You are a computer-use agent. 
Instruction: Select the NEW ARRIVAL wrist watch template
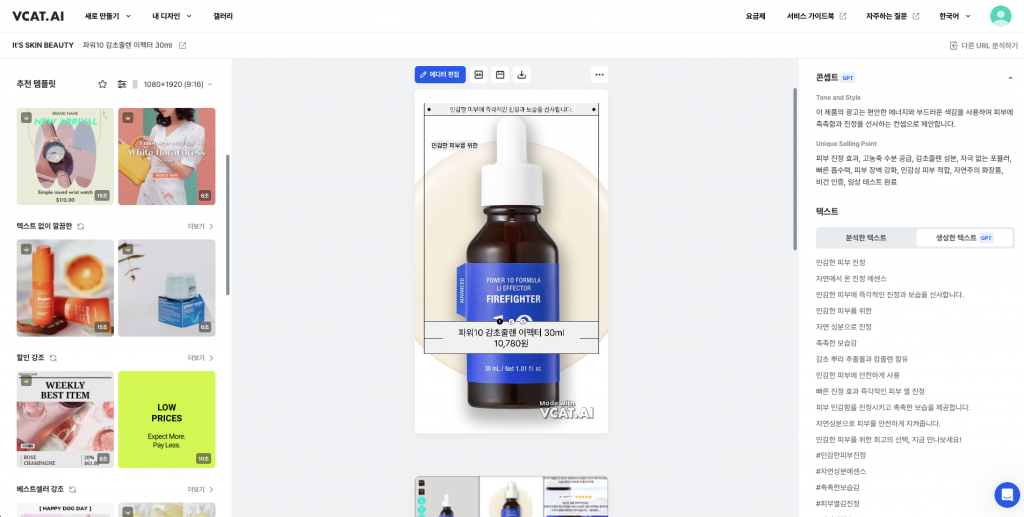tap(65, 157)
